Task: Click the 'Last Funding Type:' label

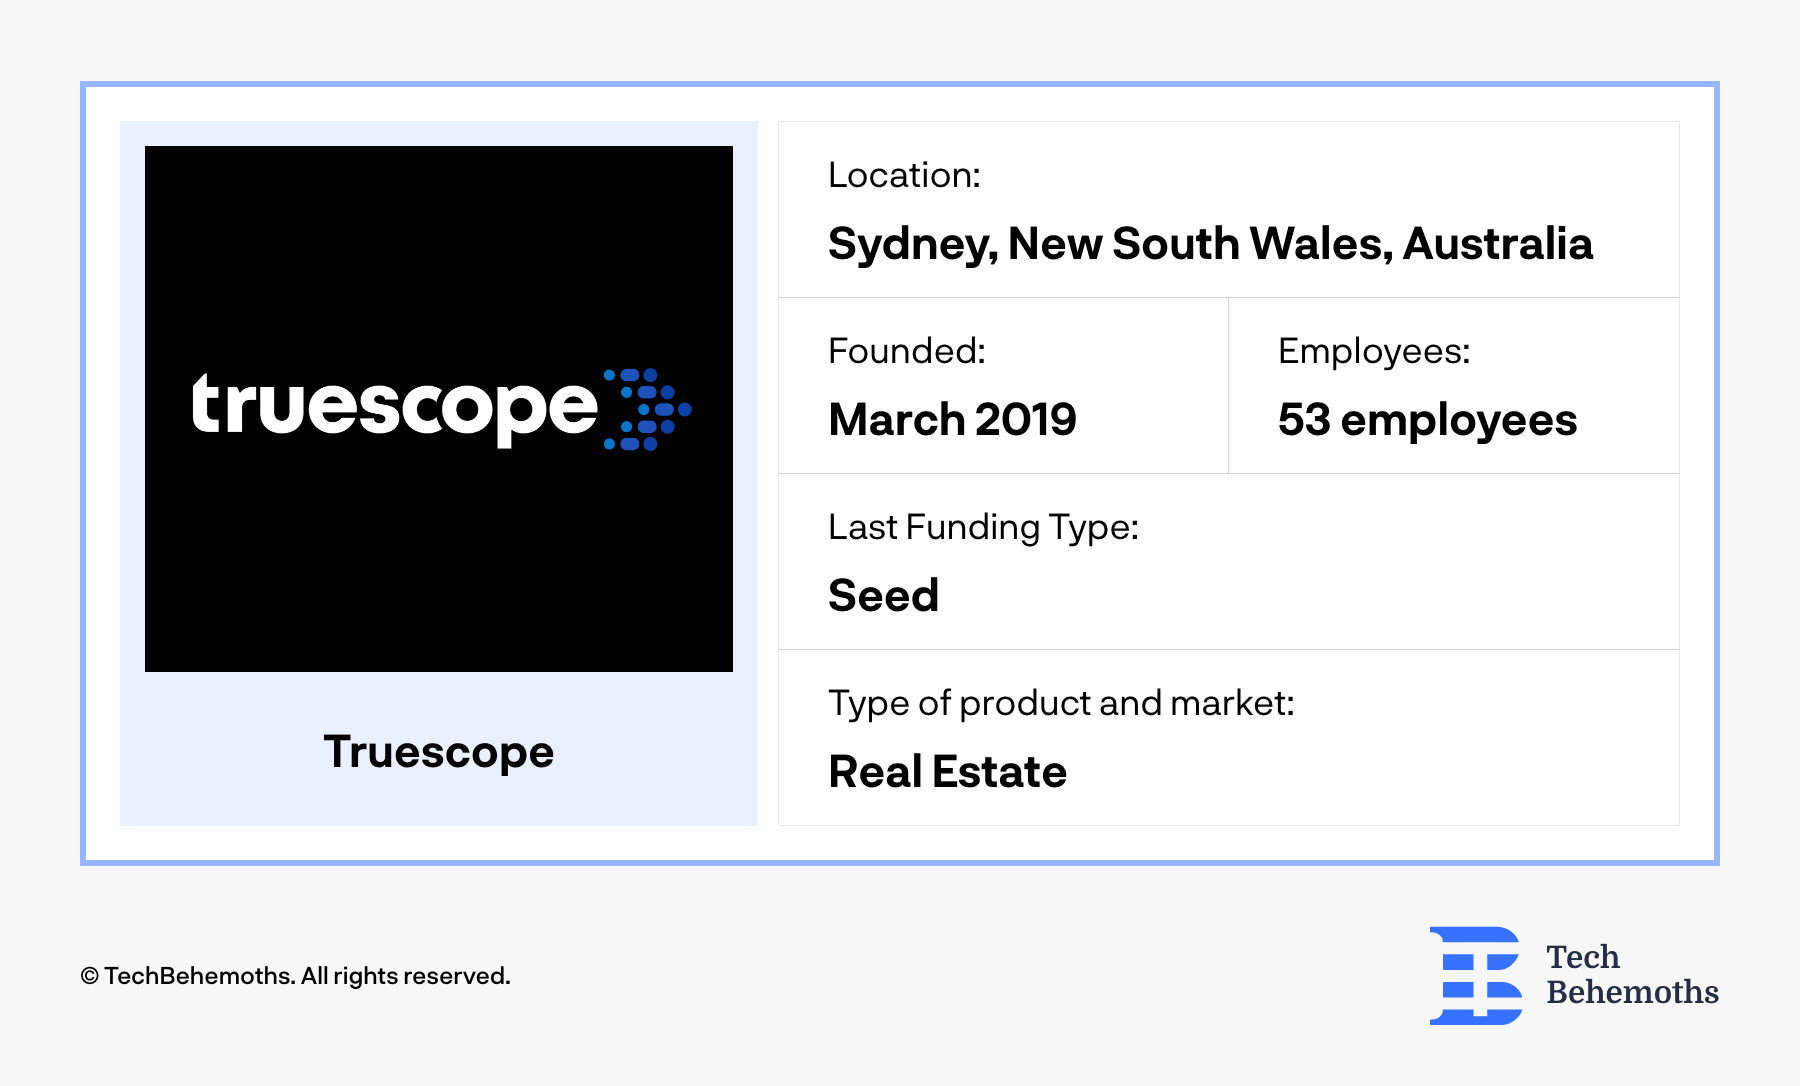Action: pos(984,527)
